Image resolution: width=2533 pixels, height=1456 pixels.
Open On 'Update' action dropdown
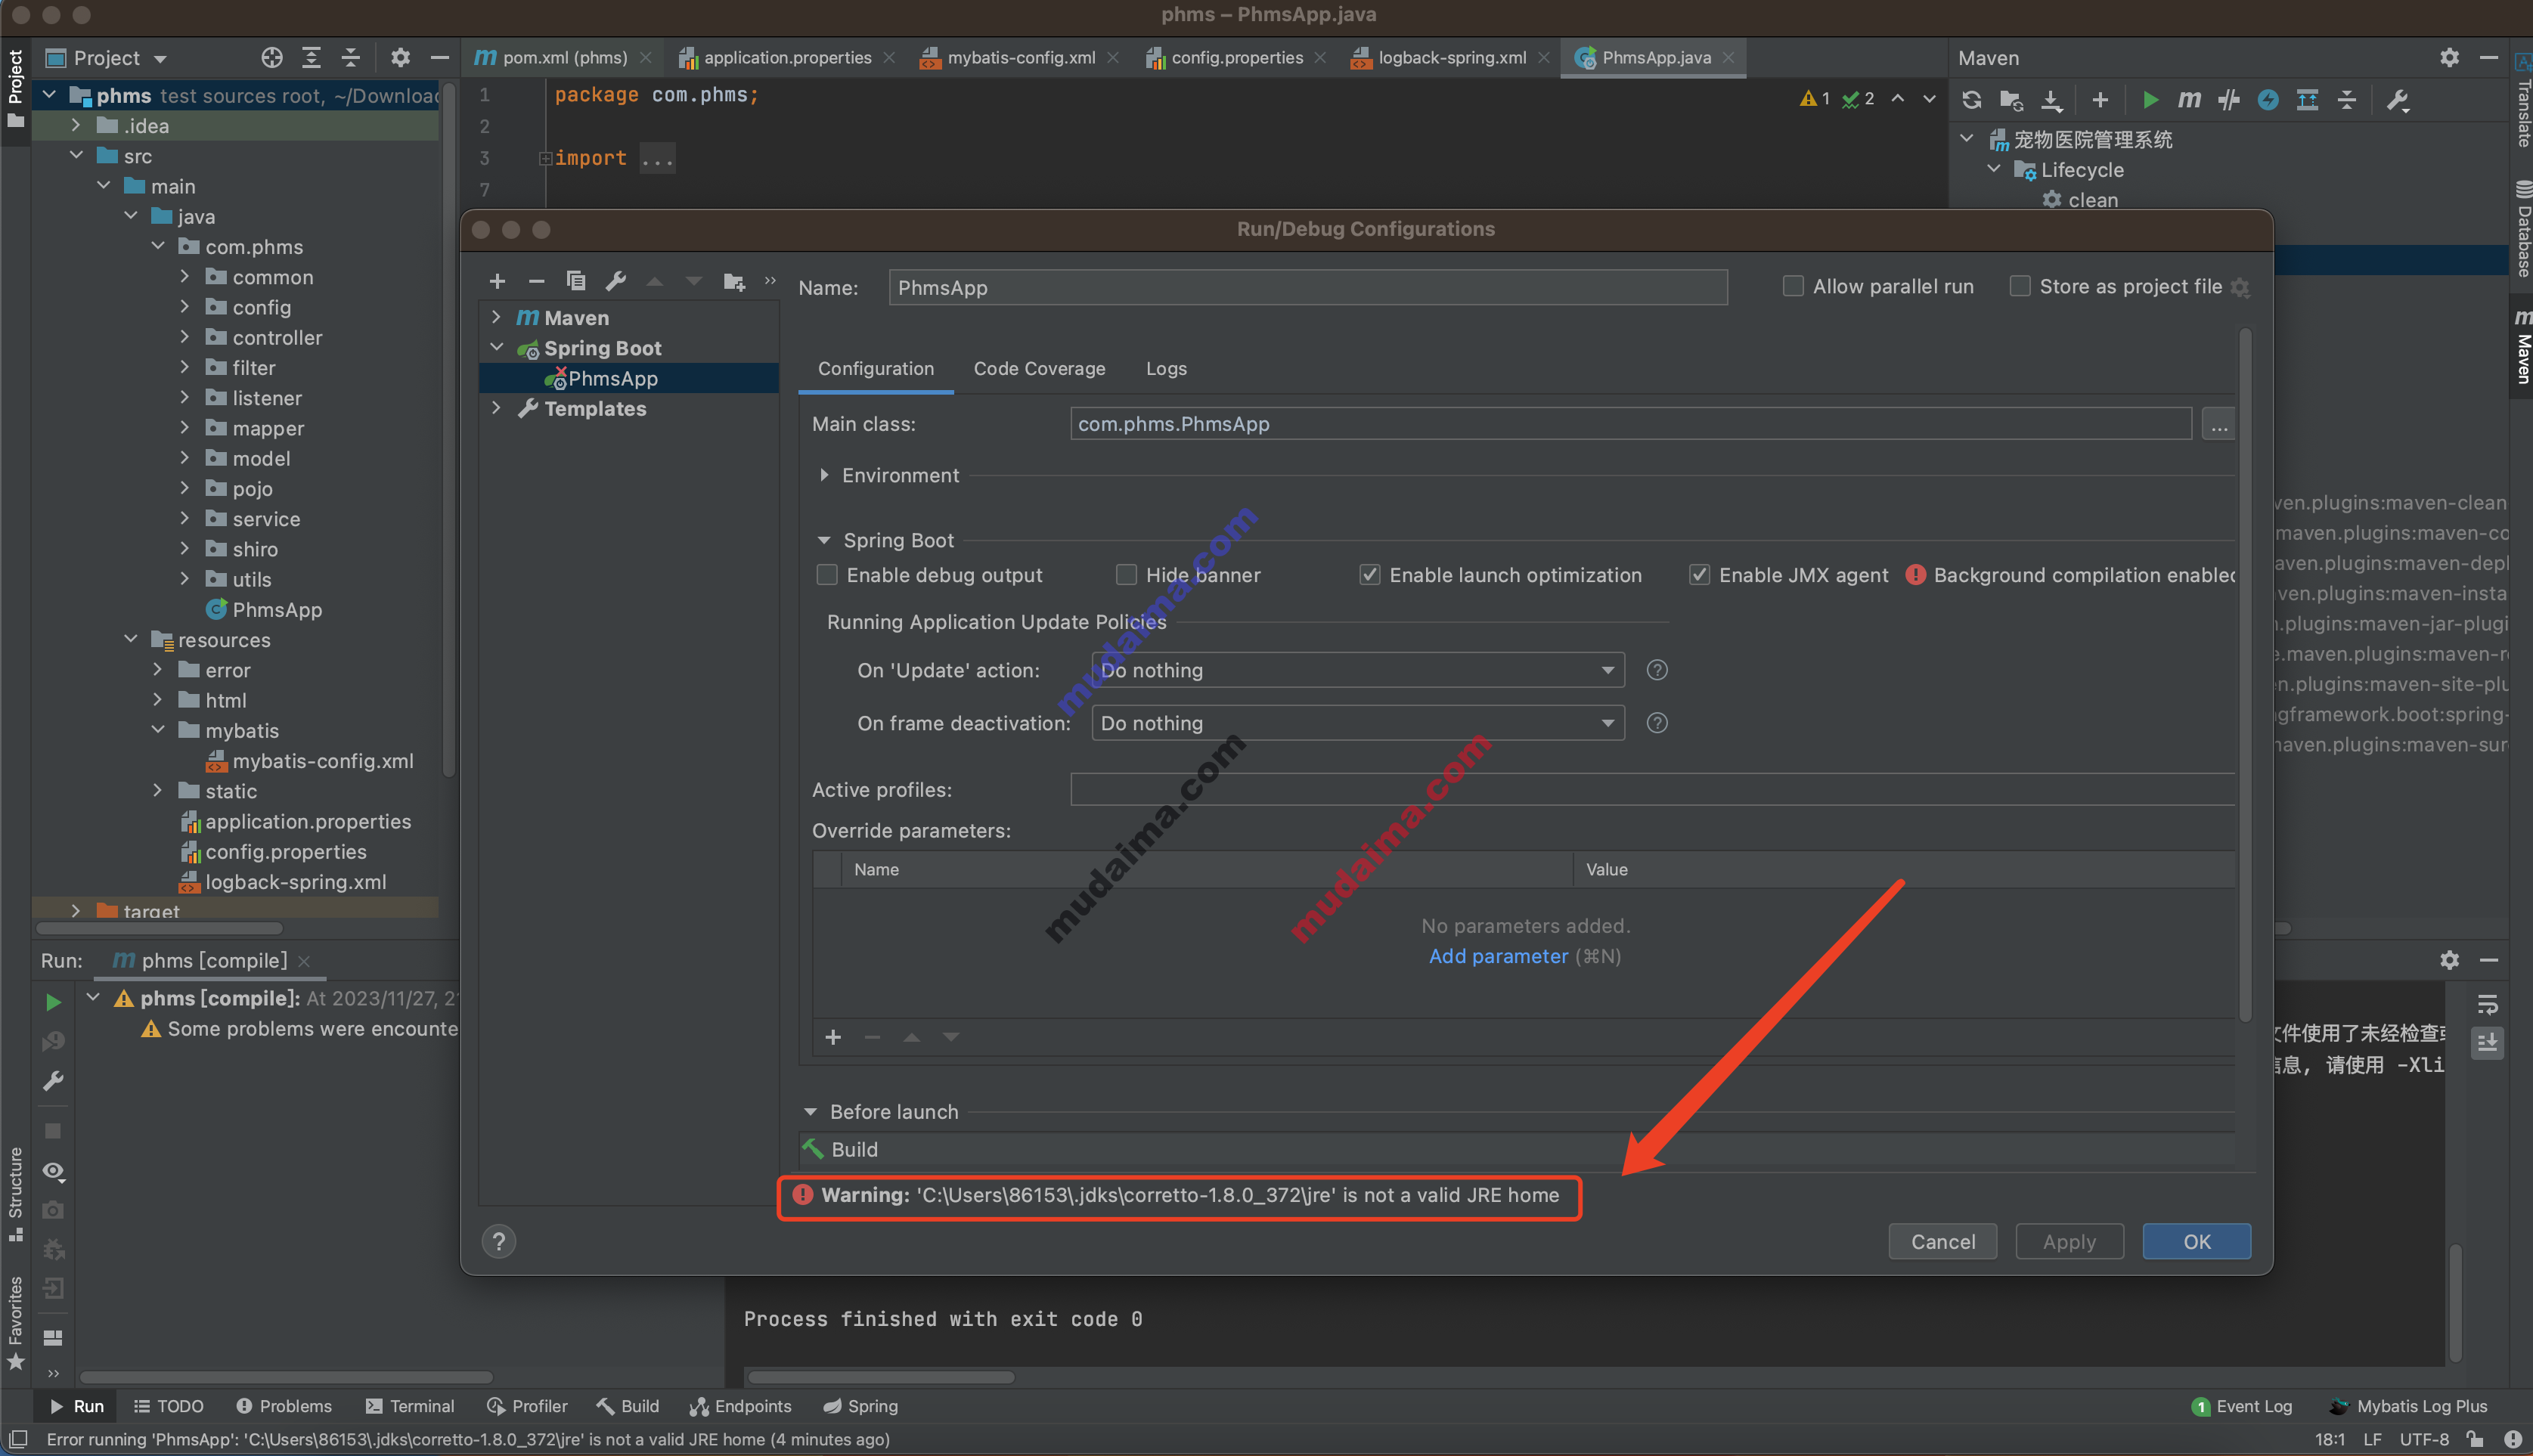pyautogui.click(x=1357, y=670)
